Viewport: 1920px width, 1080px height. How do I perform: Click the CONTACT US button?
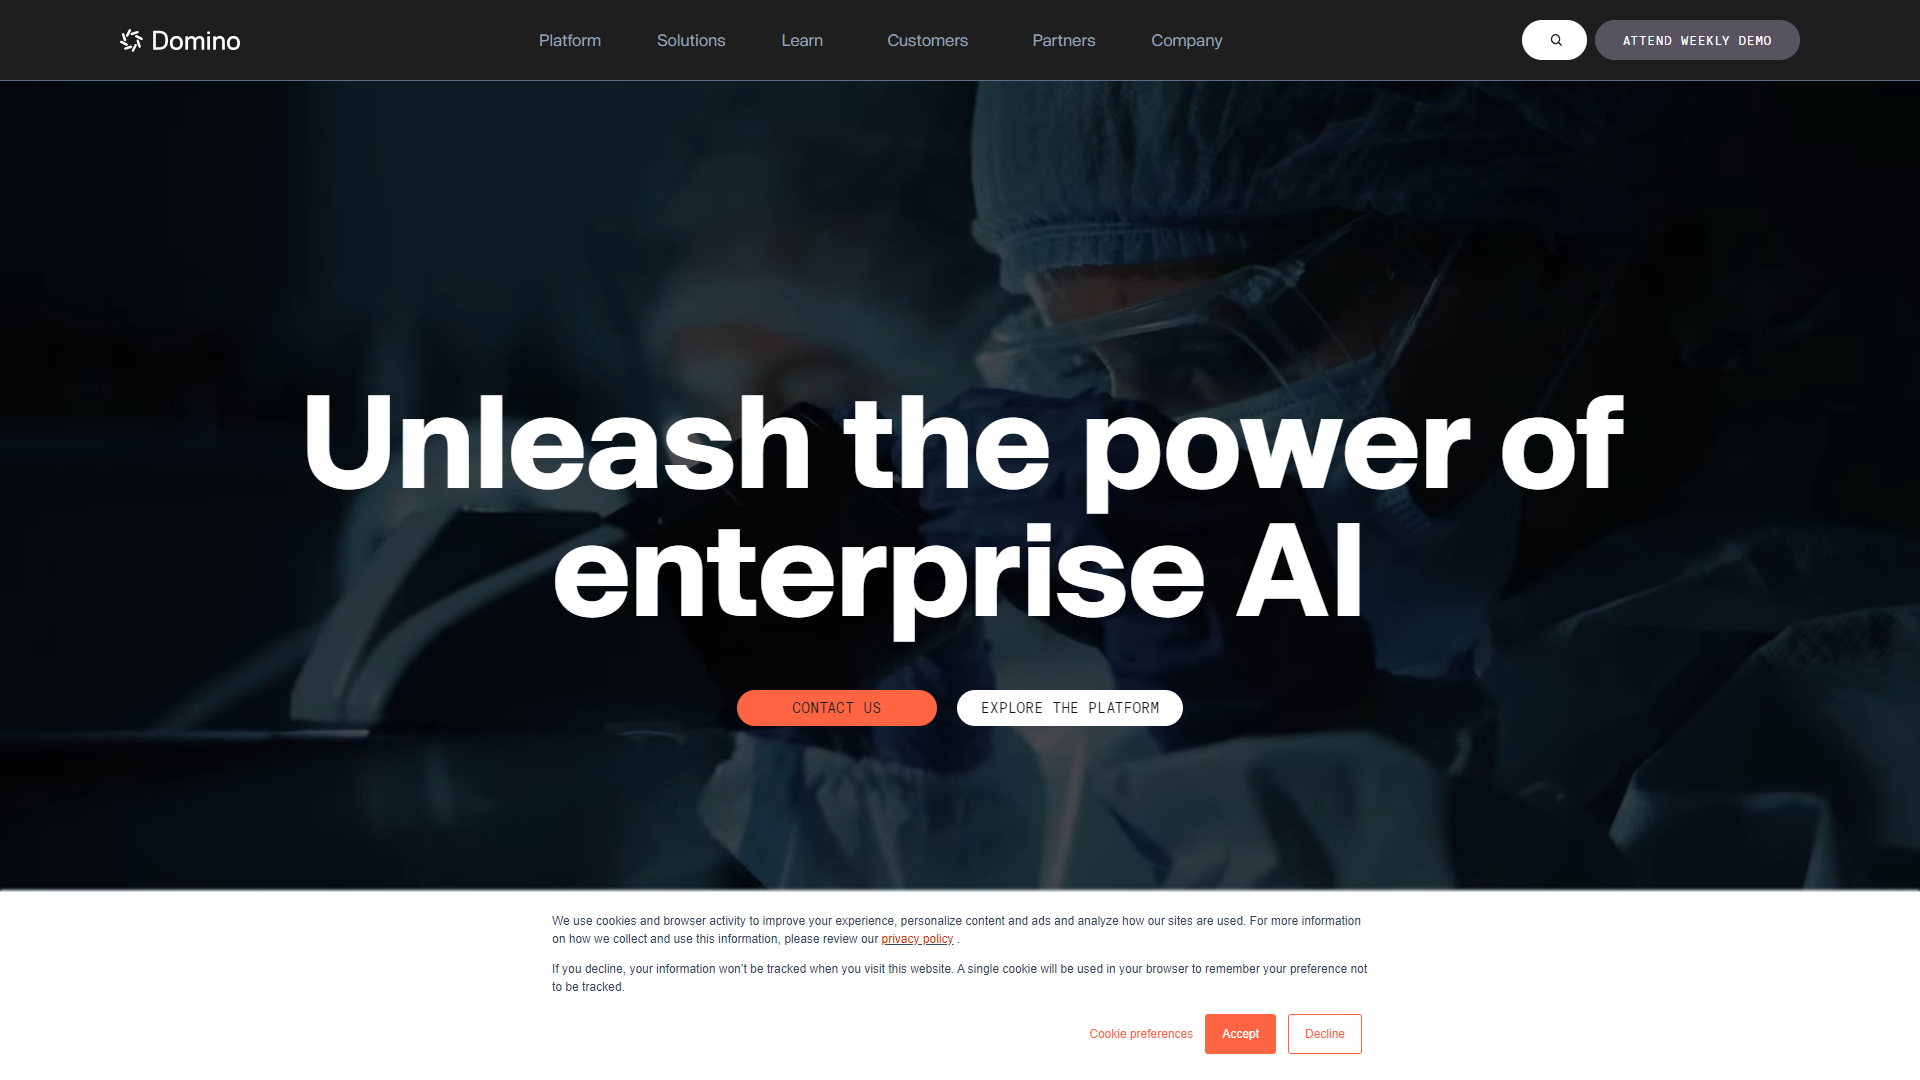point(836,708)
